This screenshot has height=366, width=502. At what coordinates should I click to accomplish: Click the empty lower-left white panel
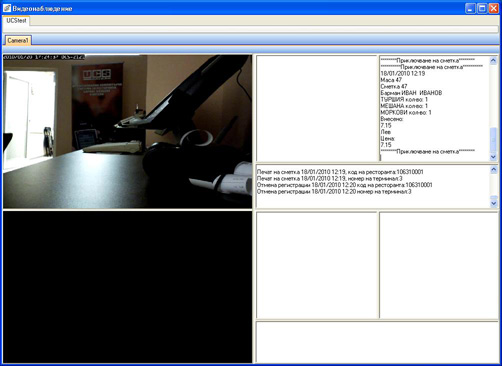[317, 265]
